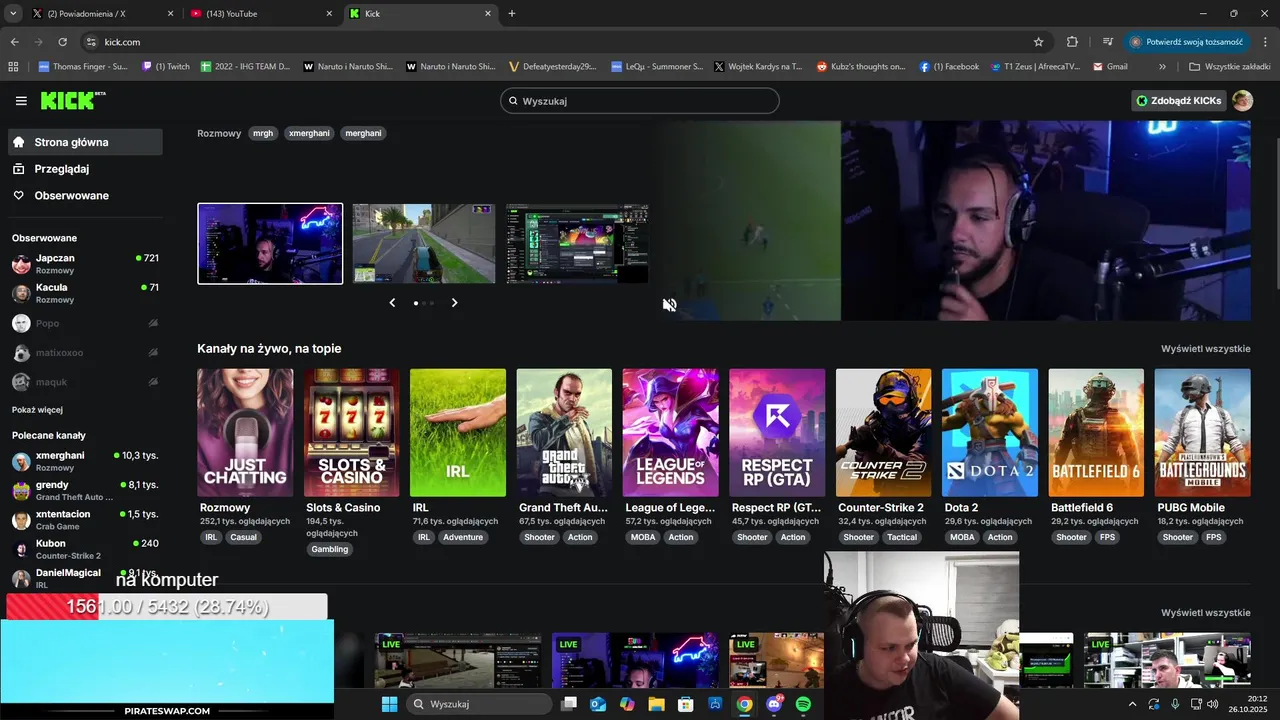The height and width of the screenshot is (720, 1280).
Task: Open the Just Chatting category card
Action: 245,433
